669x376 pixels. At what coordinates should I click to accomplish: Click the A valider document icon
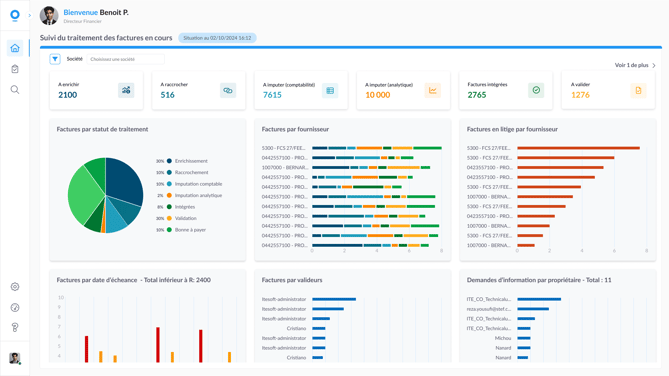tap(638, 90)
